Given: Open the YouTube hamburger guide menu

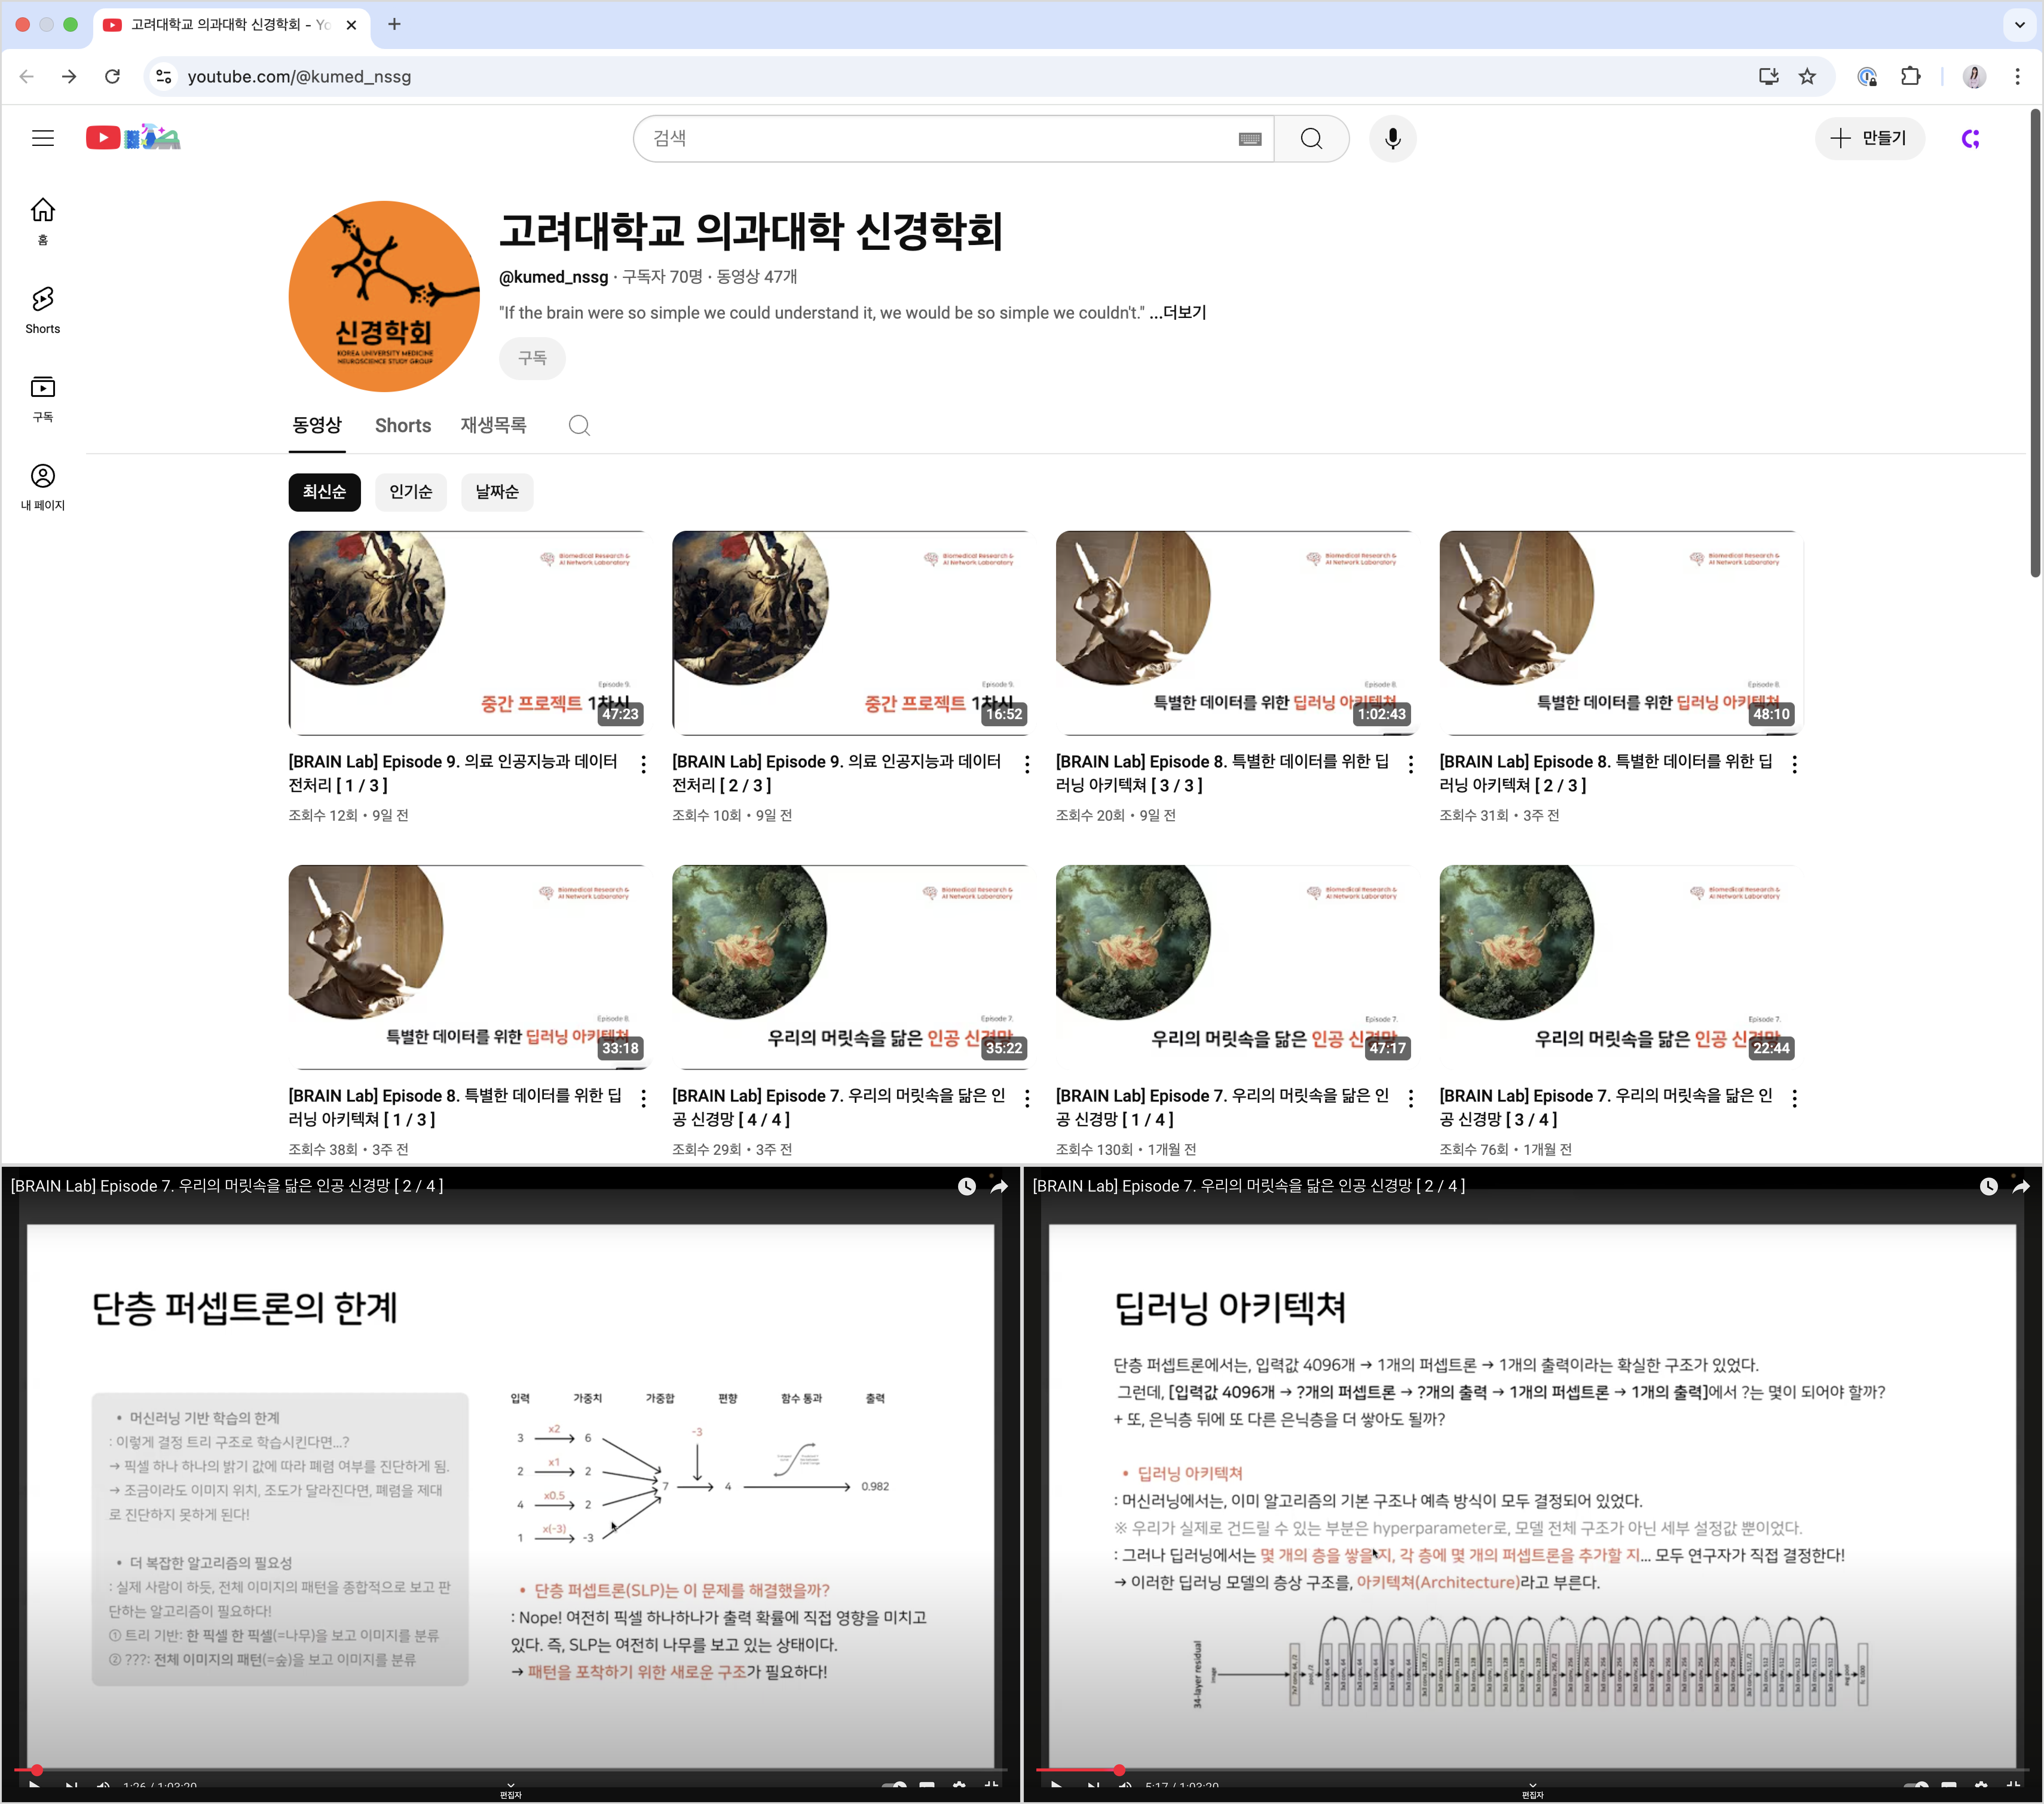Looking at the screenshot, I should [x=43, y=138].
